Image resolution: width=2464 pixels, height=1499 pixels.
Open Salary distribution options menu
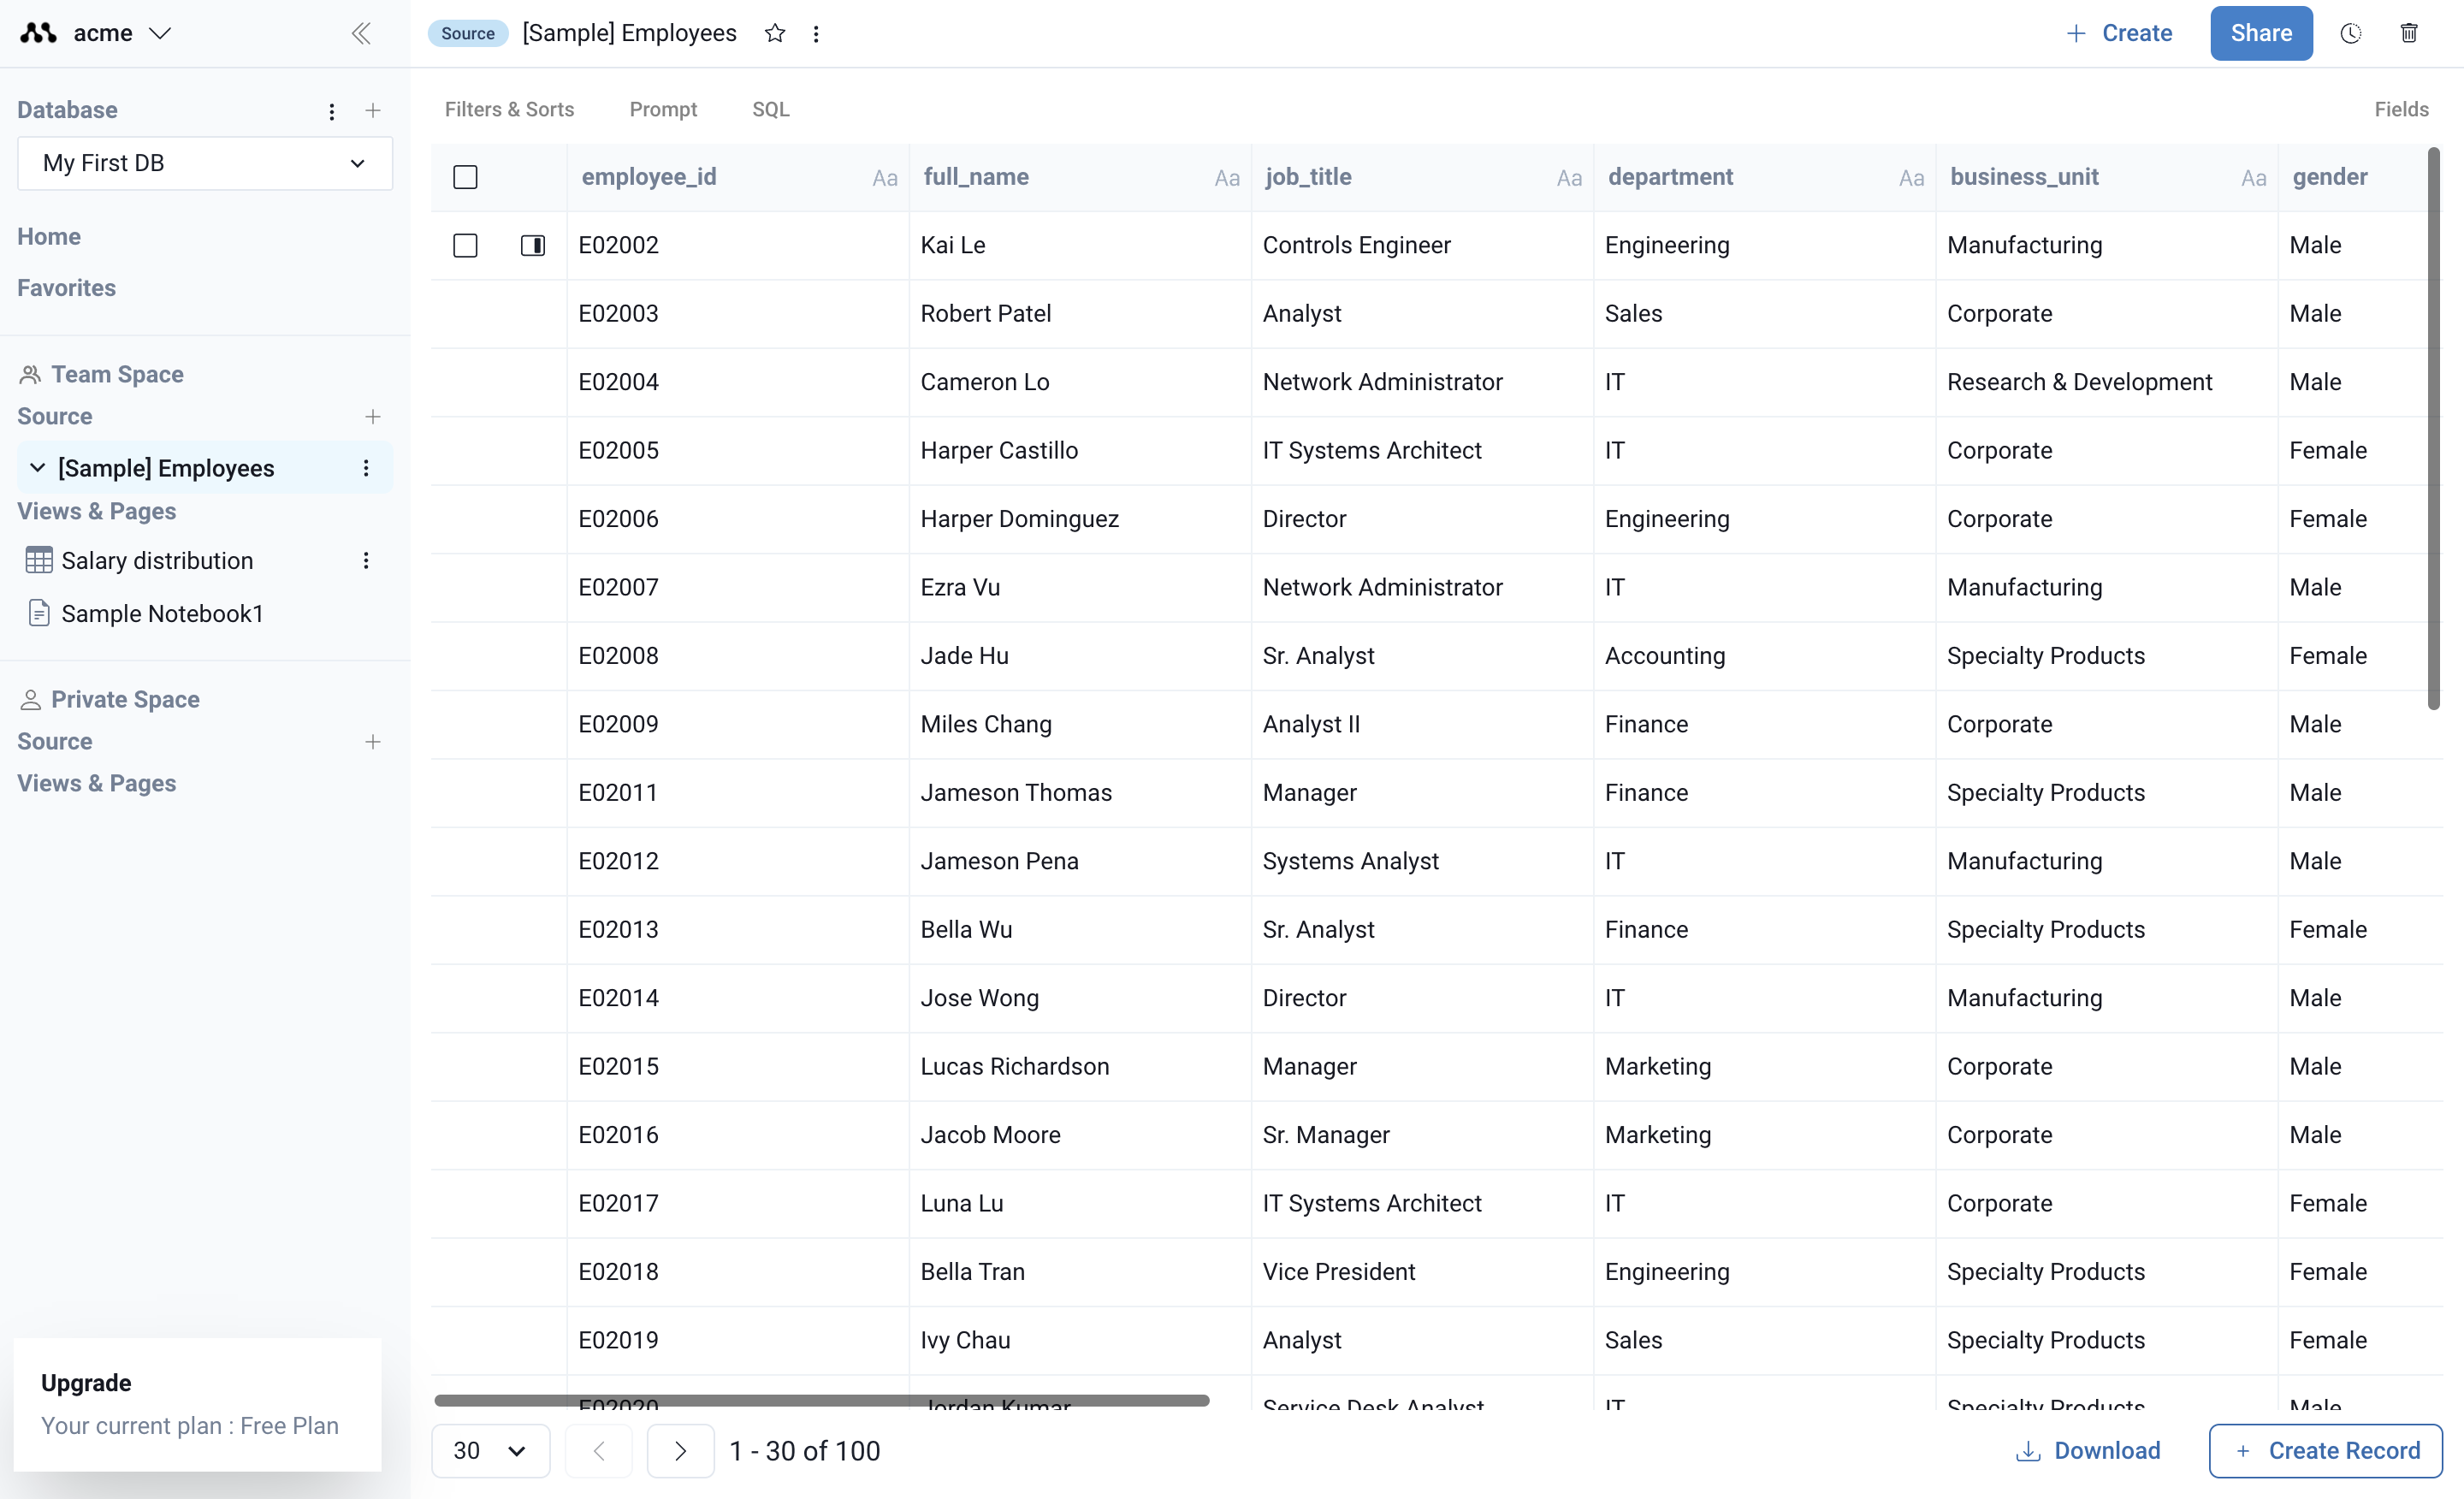coord(366,561)
